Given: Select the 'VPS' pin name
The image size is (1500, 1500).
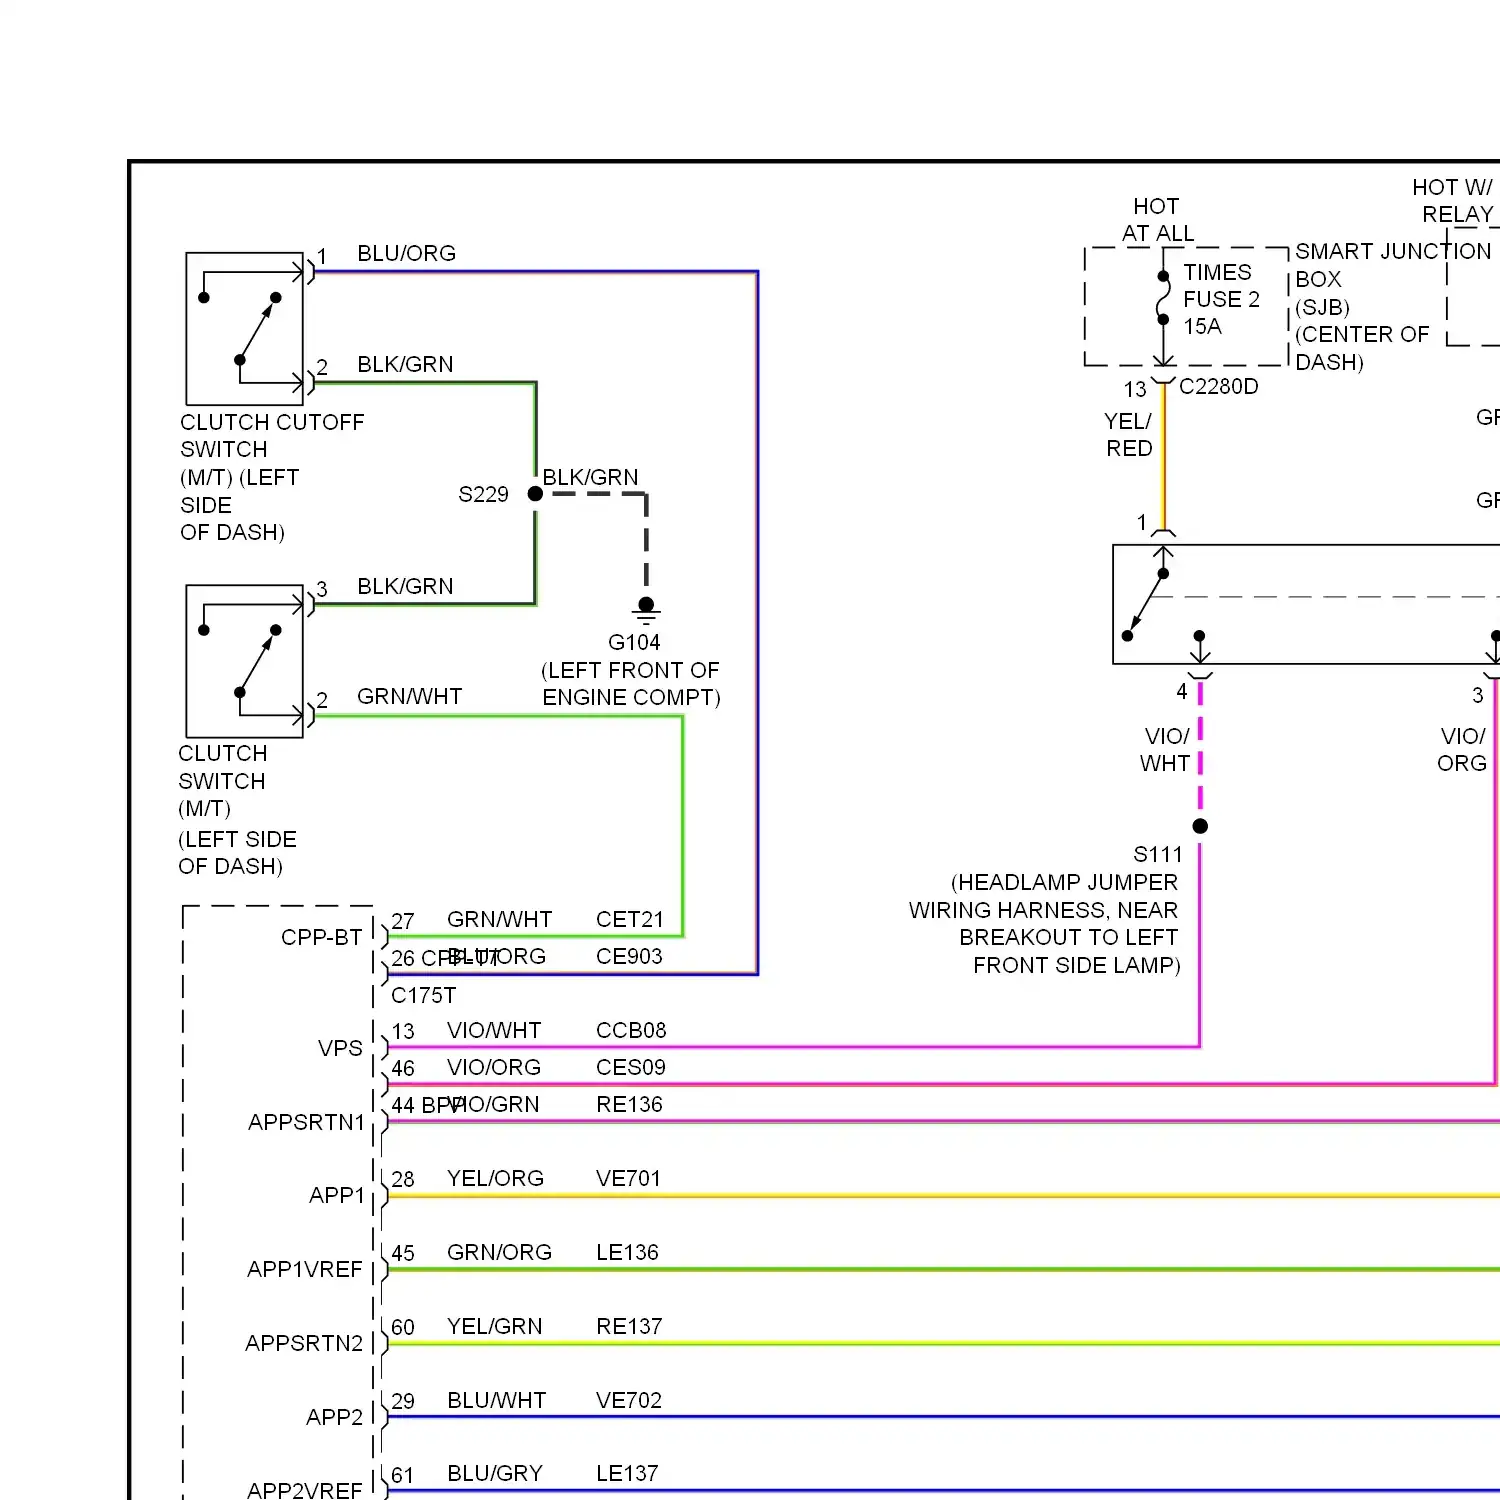Looking at the screenshot, I should pyautogui.click(x=340, y=1048).
